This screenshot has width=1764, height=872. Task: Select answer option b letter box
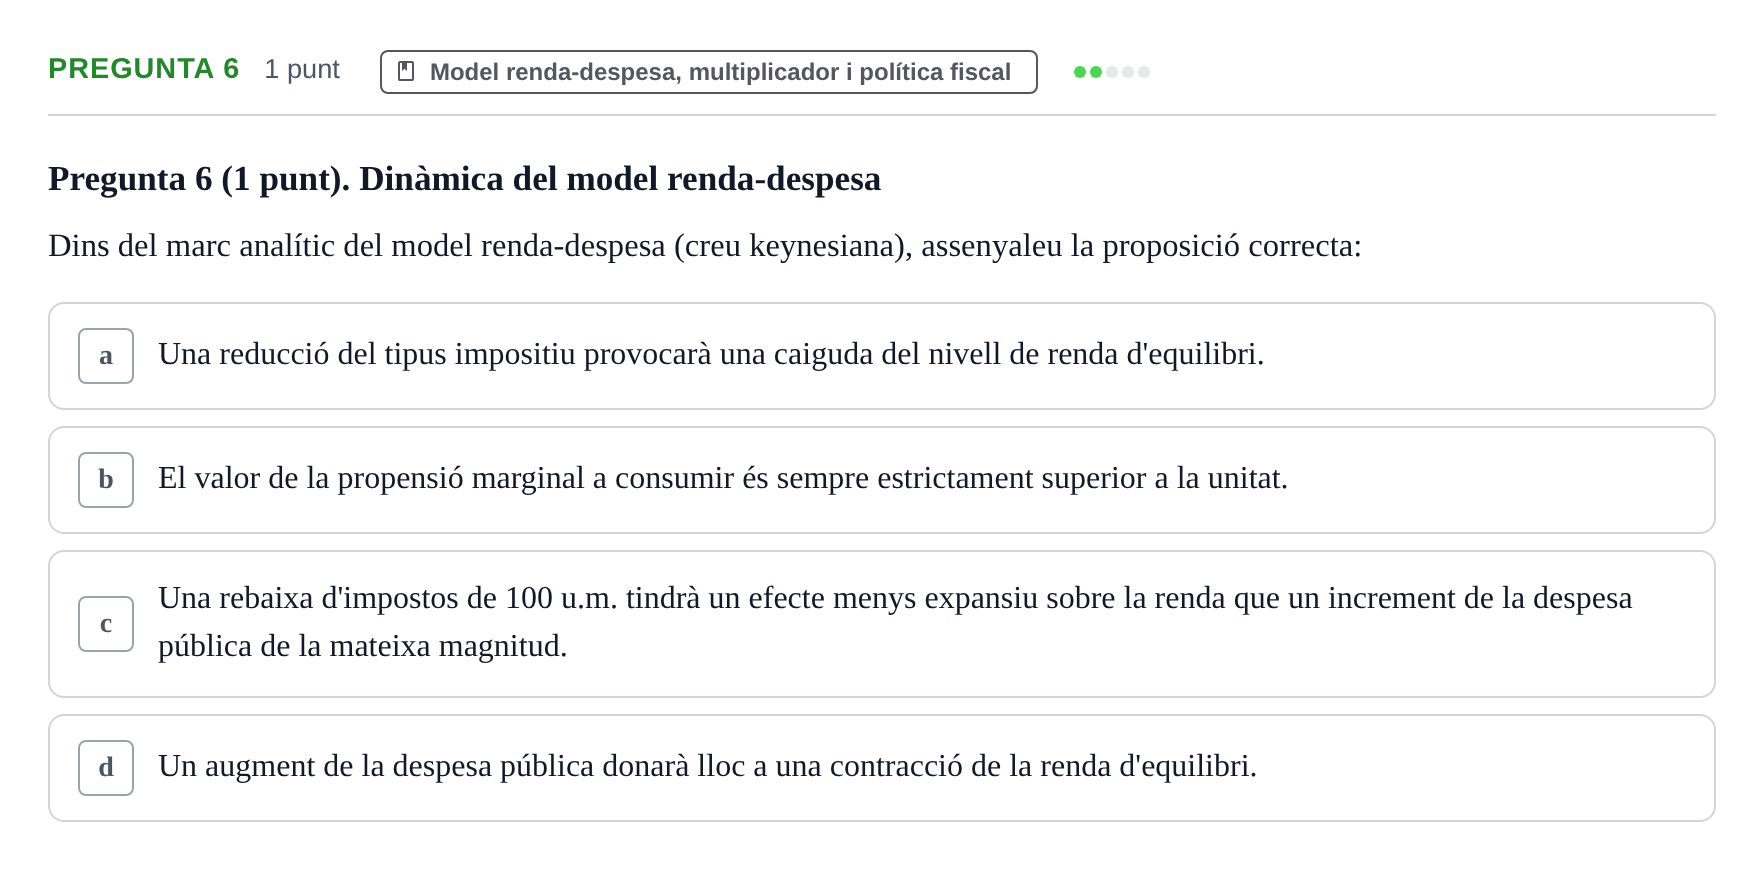click(x=106, y=480)
